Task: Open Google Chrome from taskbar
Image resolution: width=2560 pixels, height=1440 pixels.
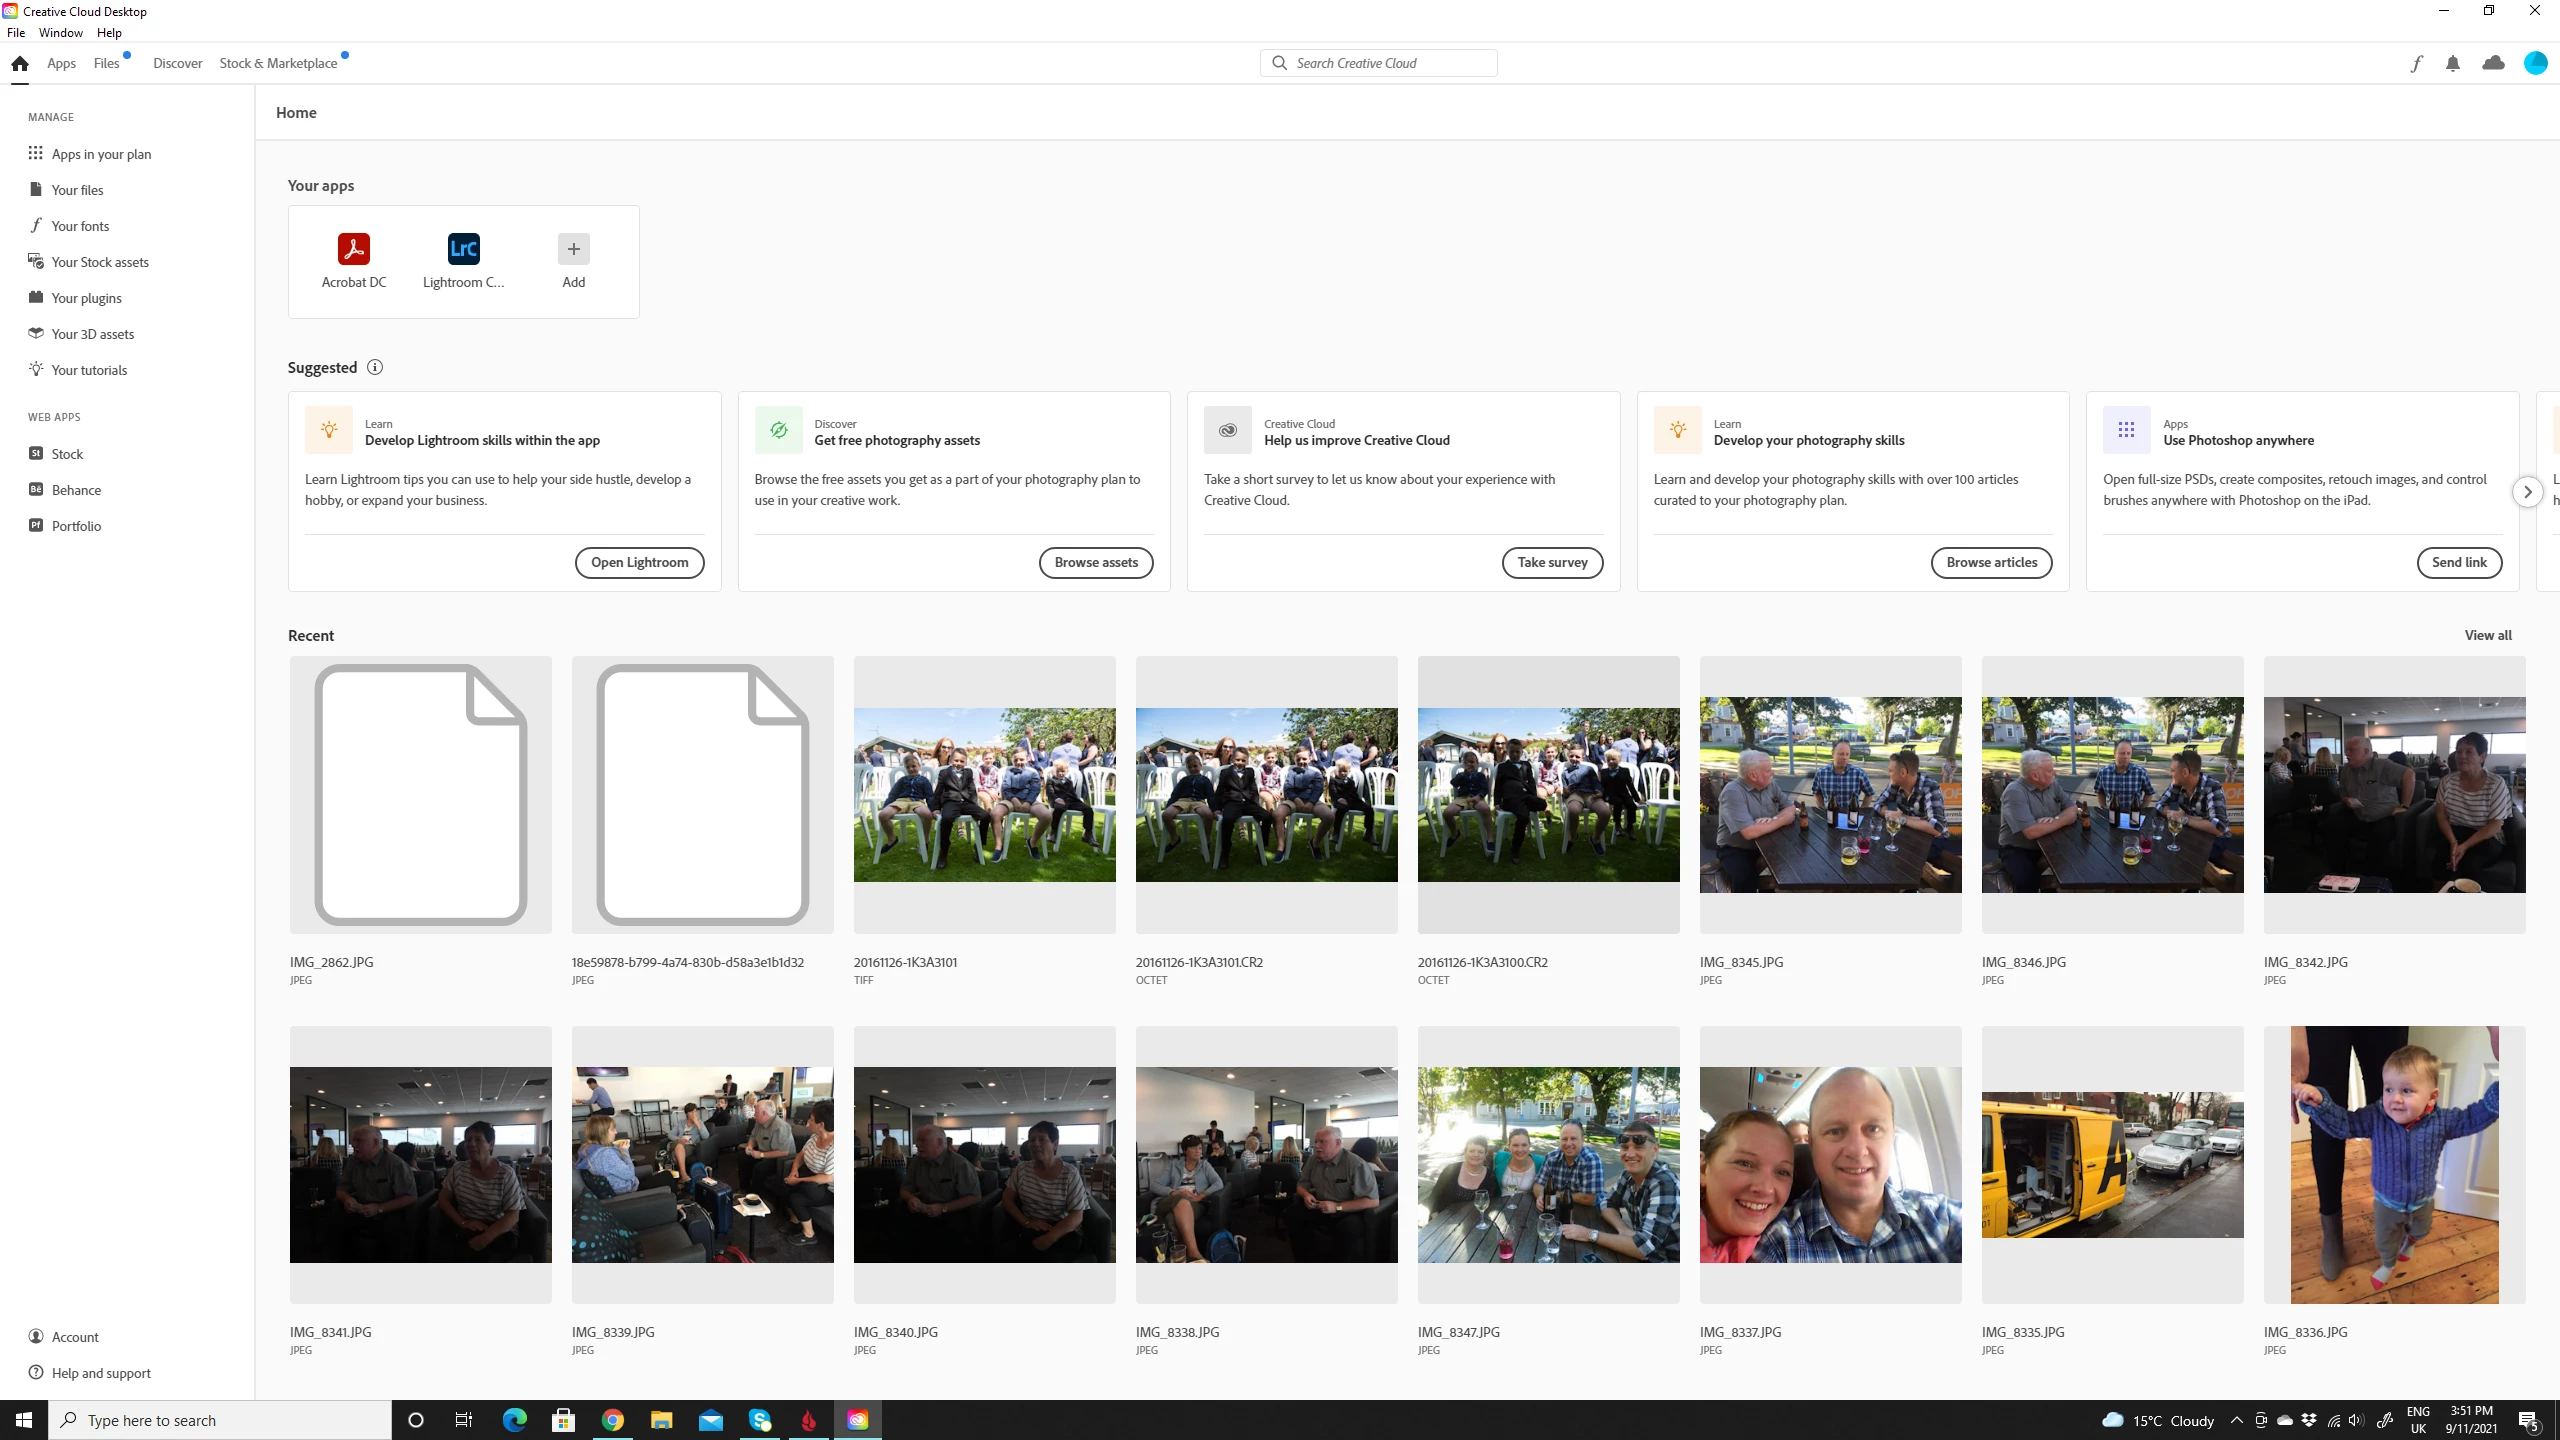Action: point(613,1420)
